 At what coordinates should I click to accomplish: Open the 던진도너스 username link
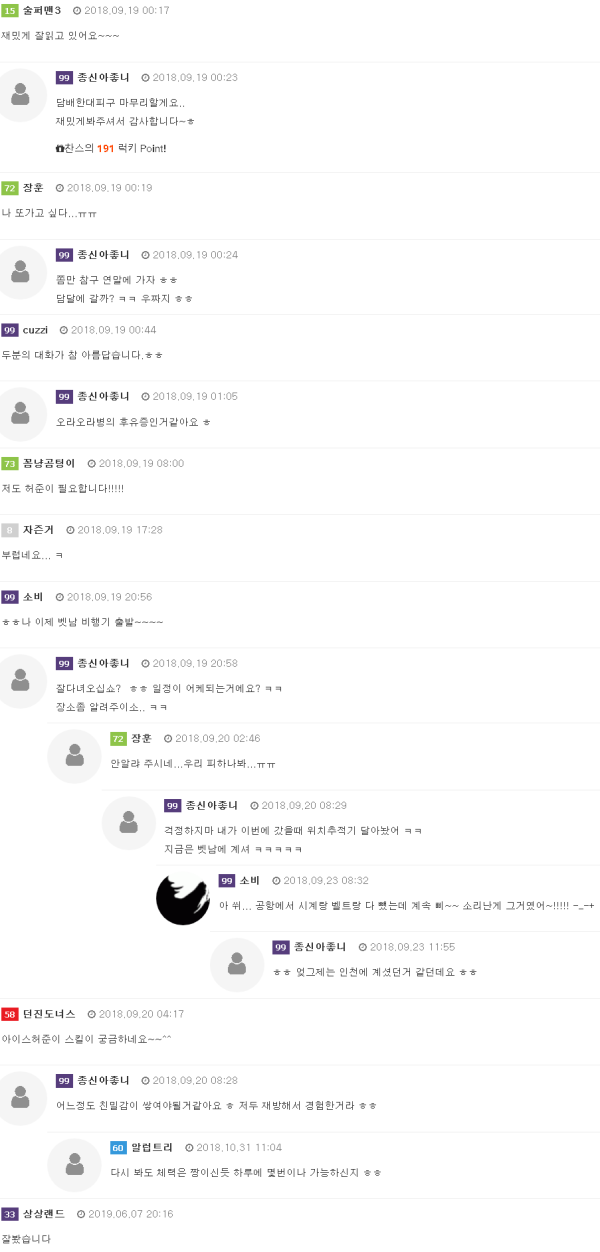(49, 1014)
